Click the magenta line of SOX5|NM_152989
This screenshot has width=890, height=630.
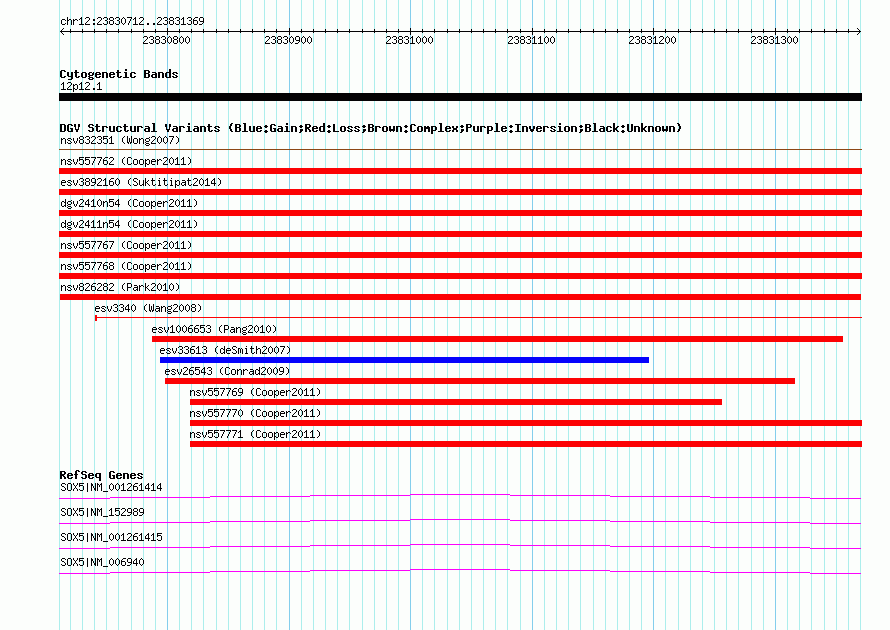460,522
